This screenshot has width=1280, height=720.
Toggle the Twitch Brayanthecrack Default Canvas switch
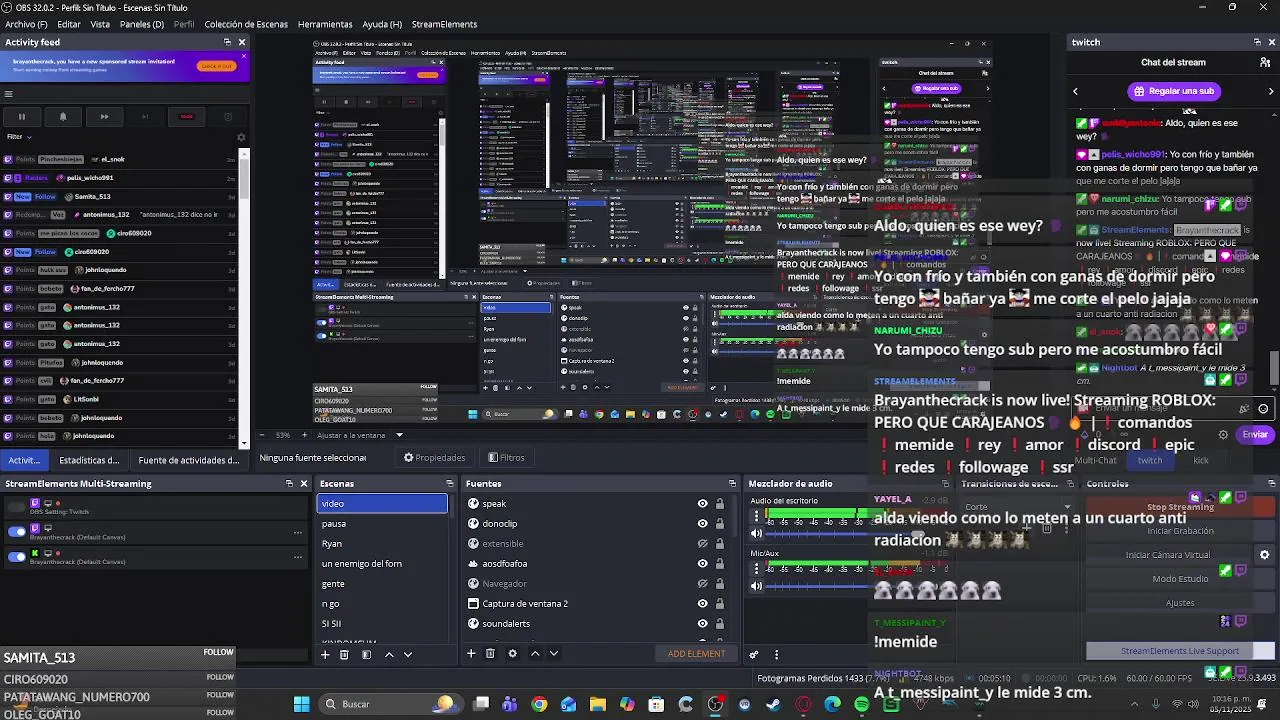point(16,532)
